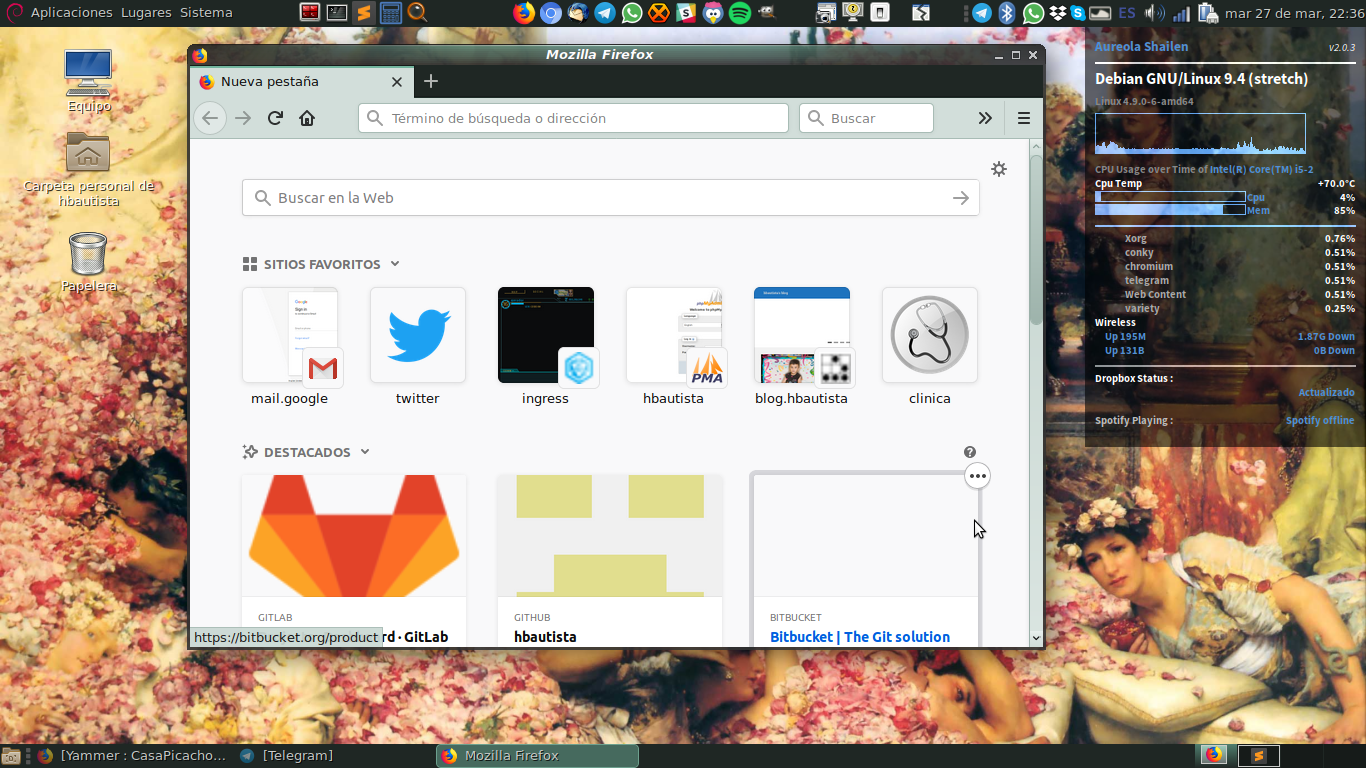Screen dimensions: 1366x768
Task: Open the twitter favorite site
Action: 418,347
